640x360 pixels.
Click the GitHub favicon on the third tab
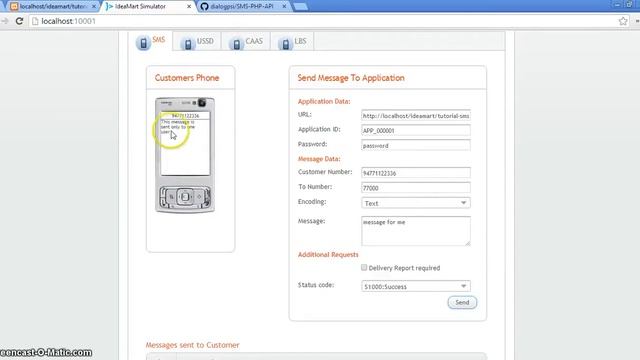pyautogui.click(x=204, y=6)
